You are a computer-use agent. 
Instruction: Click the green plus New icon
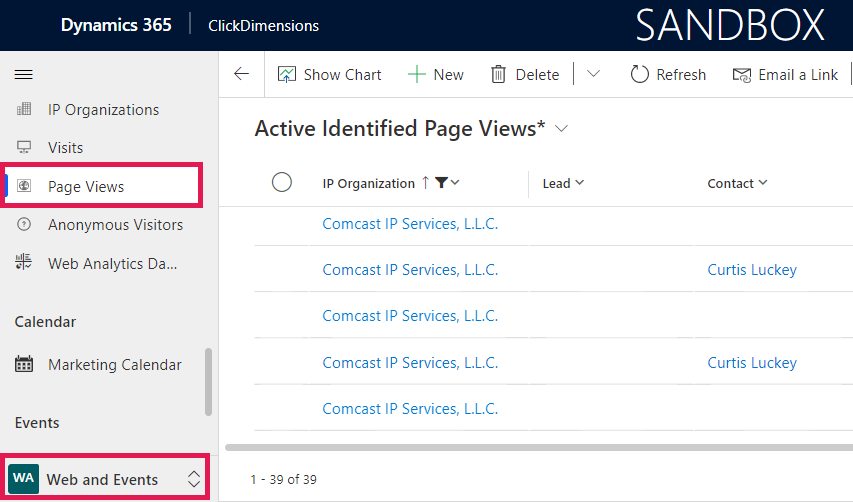click(416, 75)
